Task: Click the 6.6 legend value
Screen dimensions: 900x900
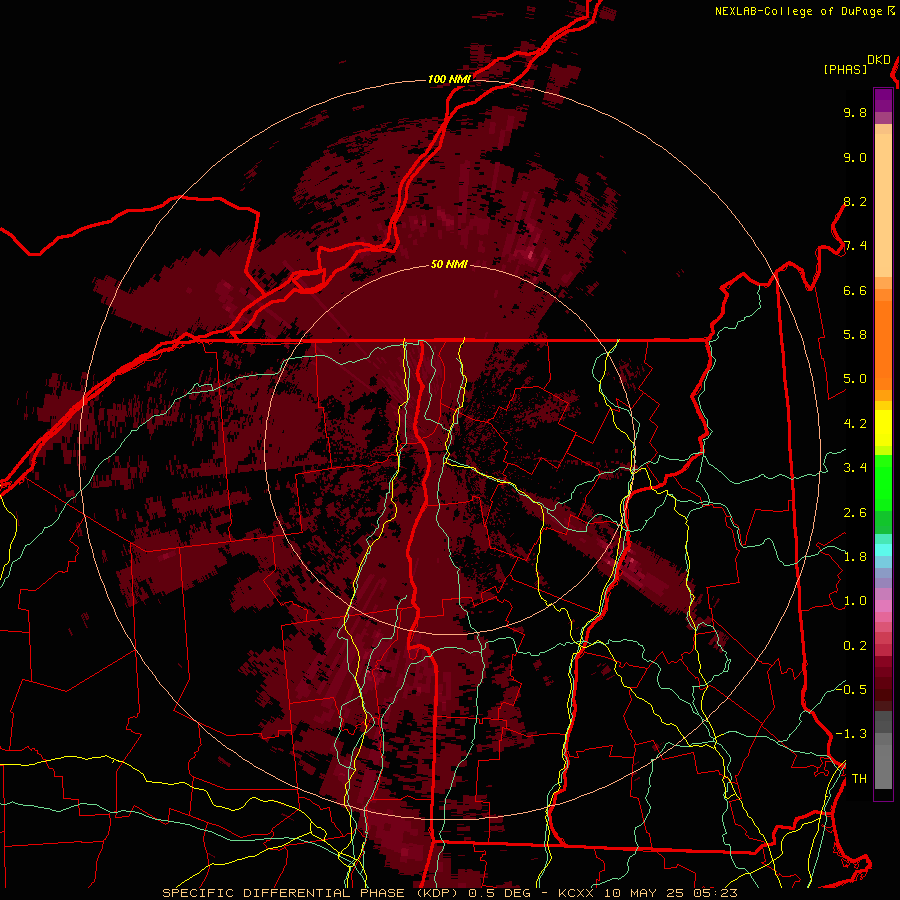Action: click(855, 290)
